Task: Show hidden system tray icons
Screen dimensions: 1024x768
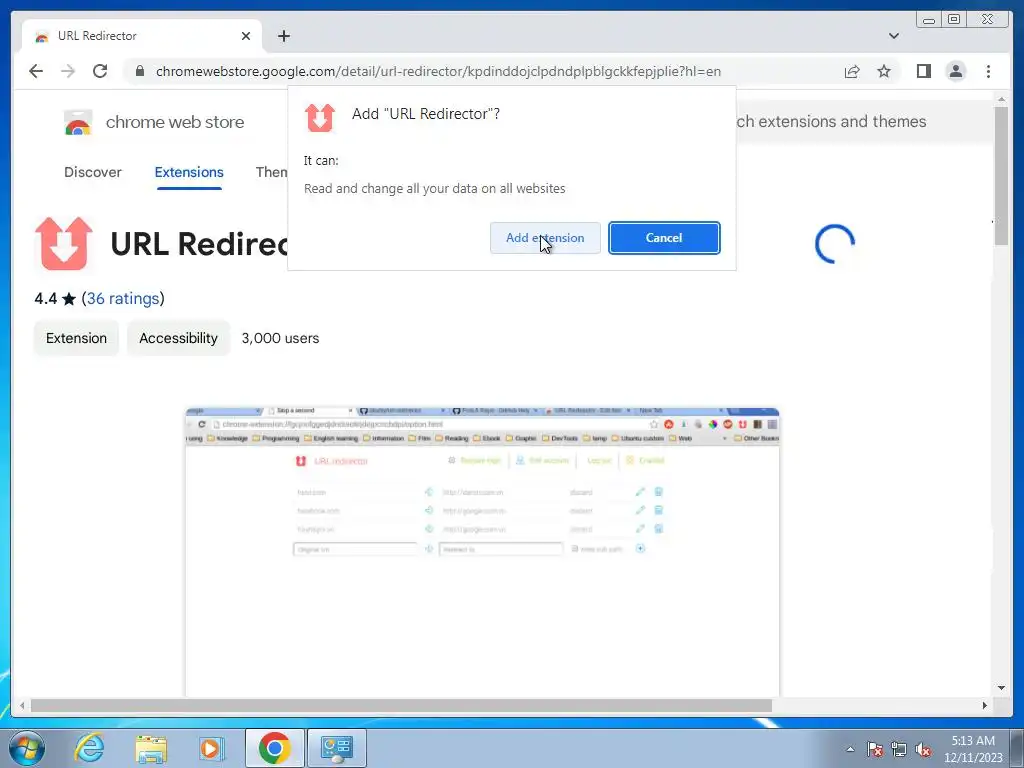Action: tap(850, 749)
